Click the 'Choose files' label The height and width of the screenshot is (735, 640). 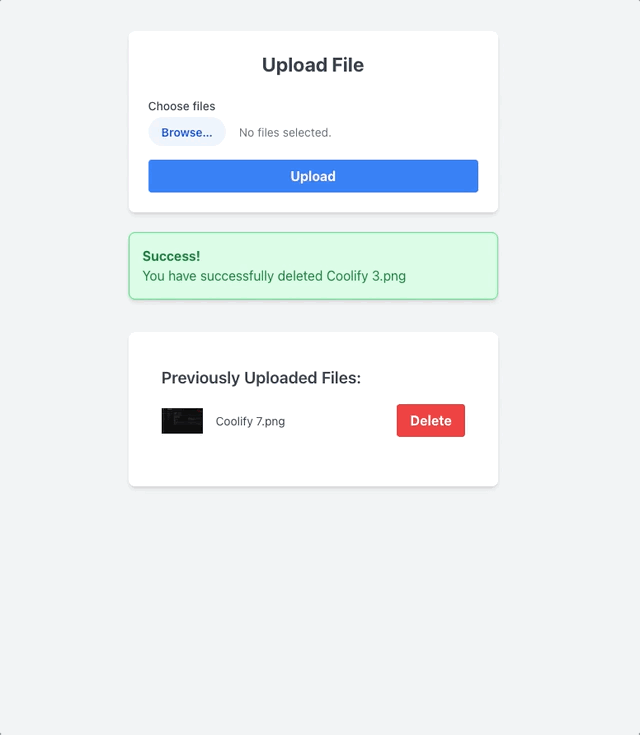[182, 106]
